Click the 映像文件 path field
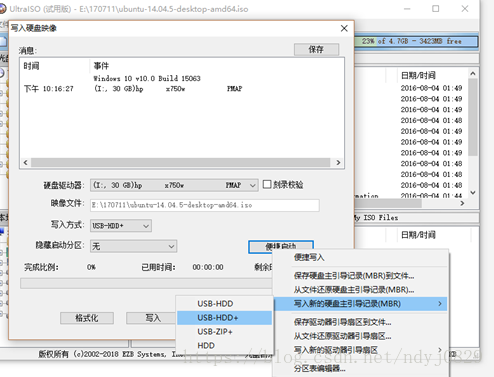The image size is (494, 377). (x=205, y=205)
